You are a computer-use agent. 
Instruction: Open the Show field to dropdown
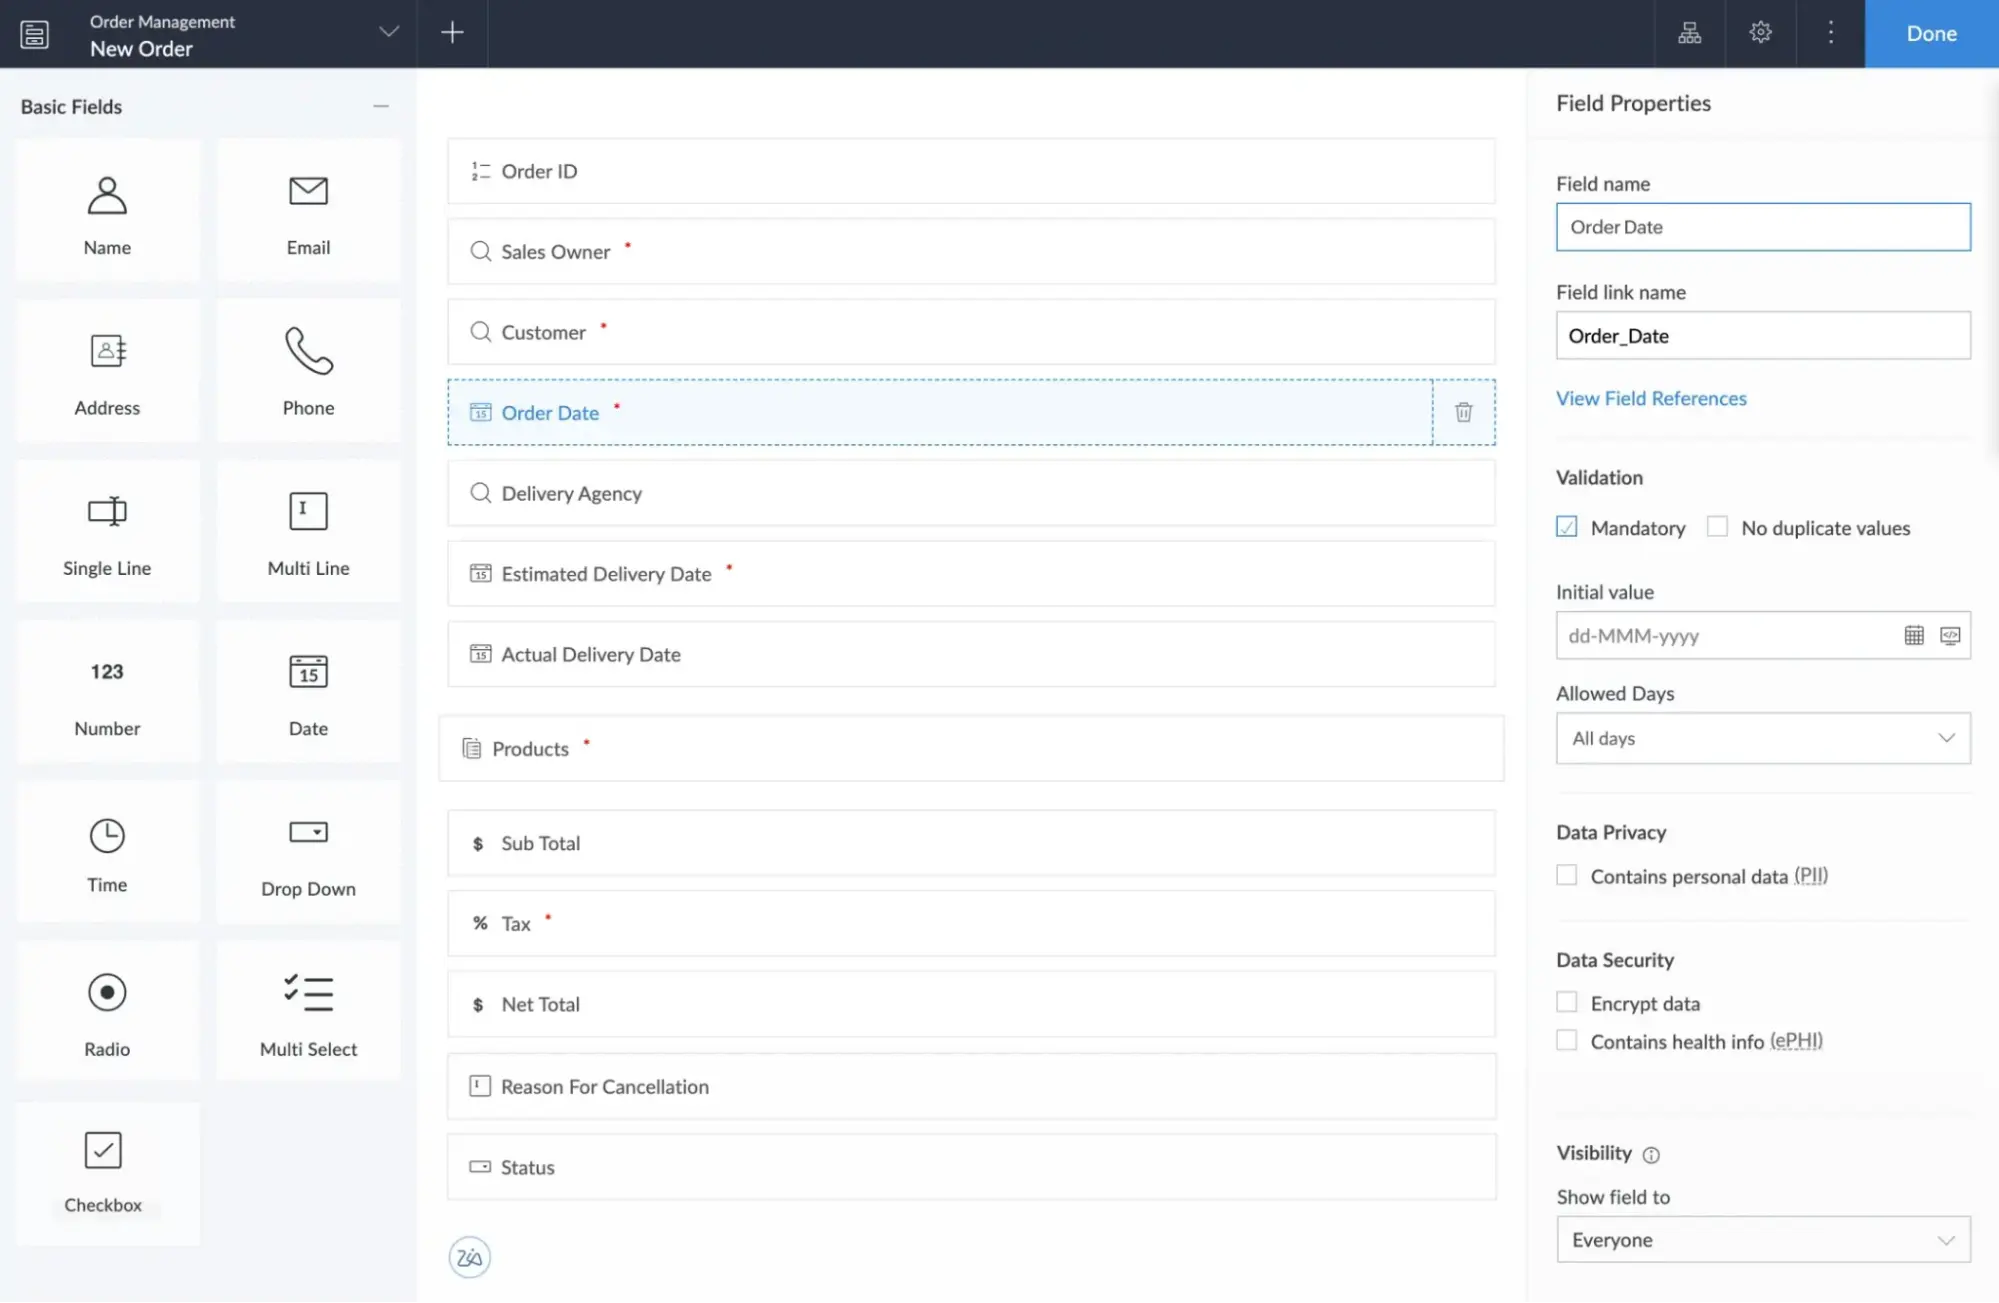1762,1240
